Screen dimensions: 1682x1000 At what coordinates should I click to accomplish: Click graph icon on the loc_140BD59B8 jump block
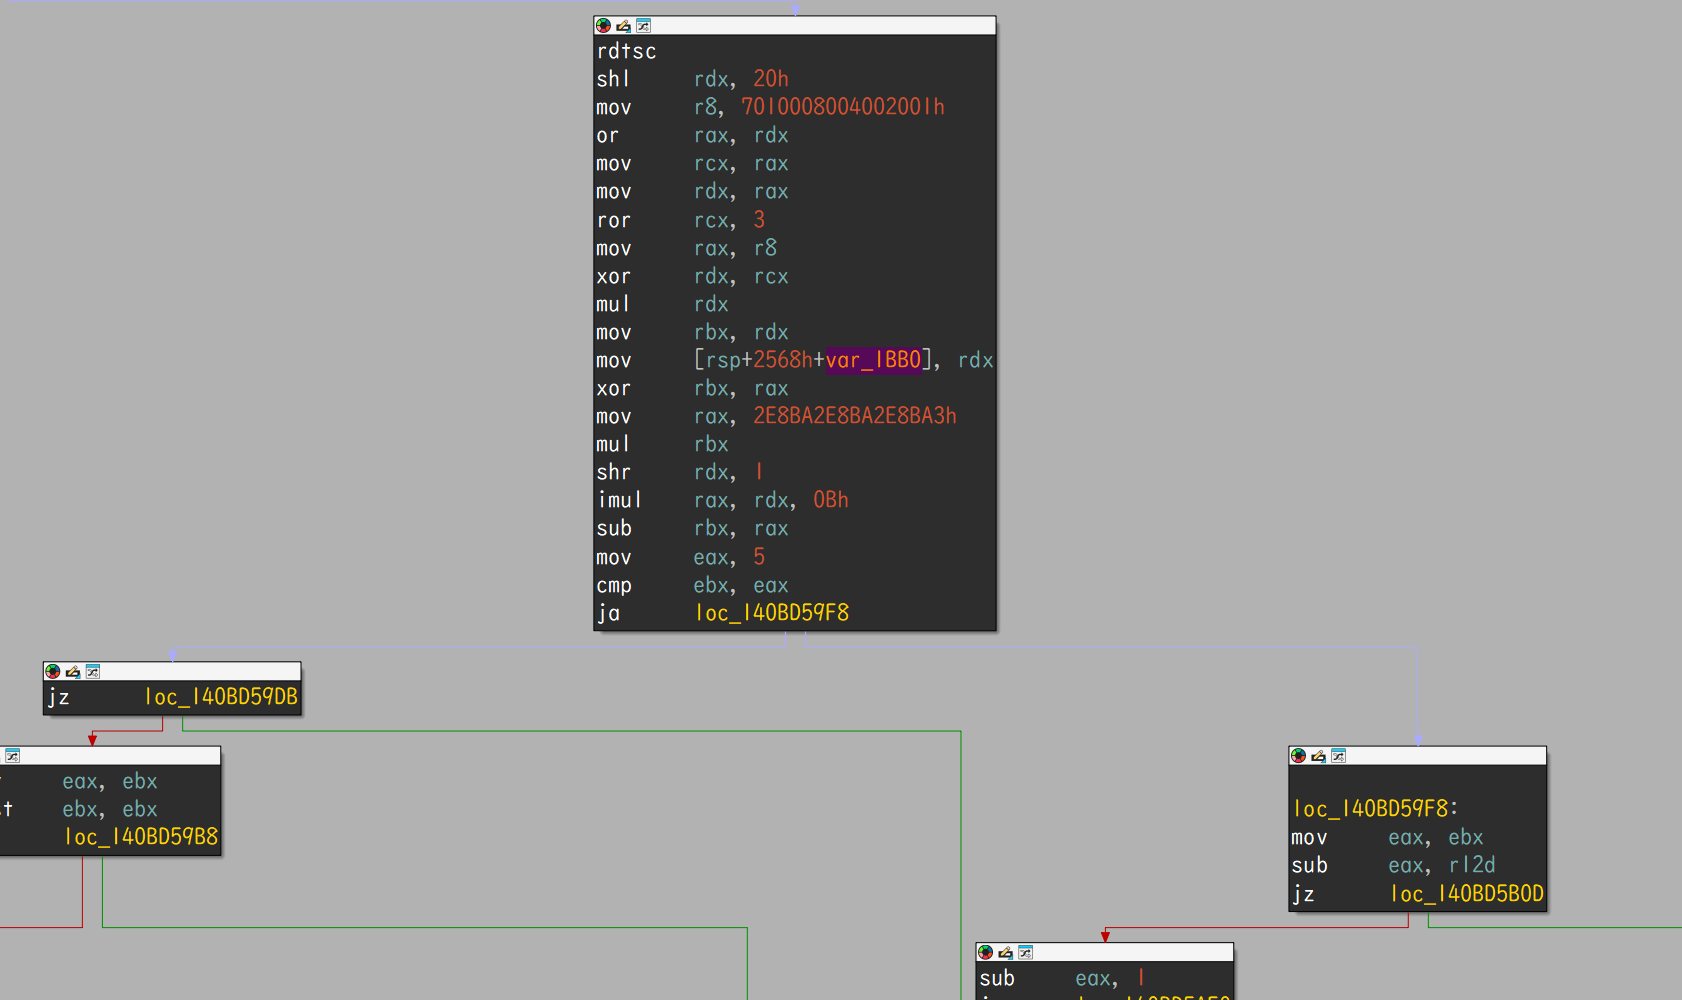click(12, 756)
